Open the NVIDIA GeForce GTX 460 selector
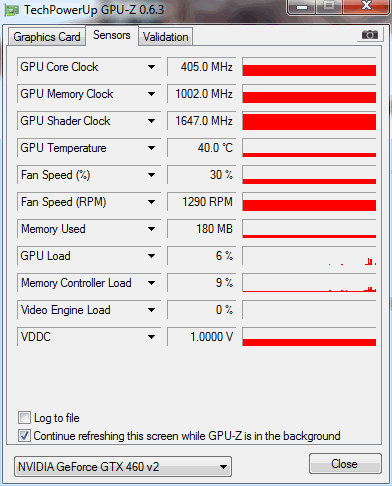392x486 pixels. coord(123,467)
